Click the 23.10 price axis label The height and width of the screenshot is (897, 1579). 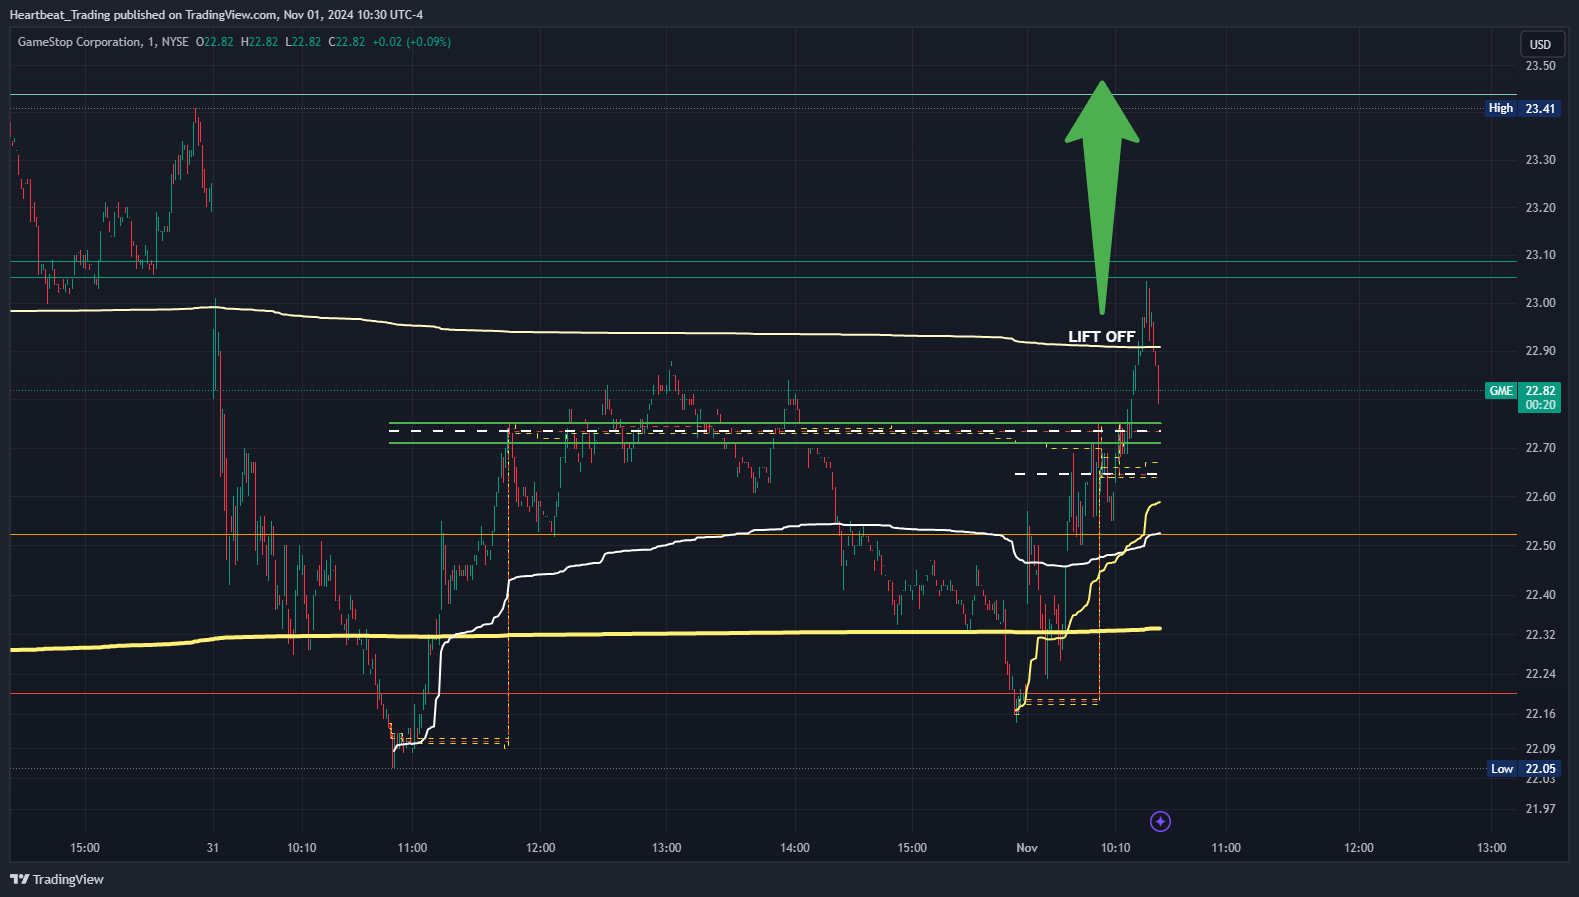tap(1540, 255)
